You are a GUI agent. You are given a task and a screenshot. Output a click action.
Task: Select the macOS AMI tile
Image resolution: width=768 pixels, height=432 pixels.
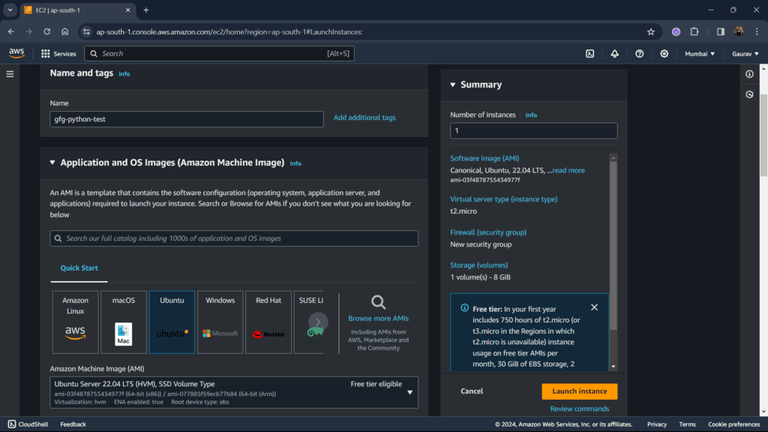pyautogui.click(x=123, y=322)
